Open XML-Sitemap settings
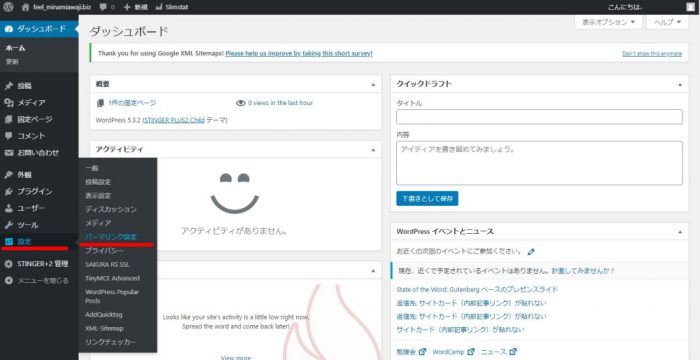 (x=104, y=328)
